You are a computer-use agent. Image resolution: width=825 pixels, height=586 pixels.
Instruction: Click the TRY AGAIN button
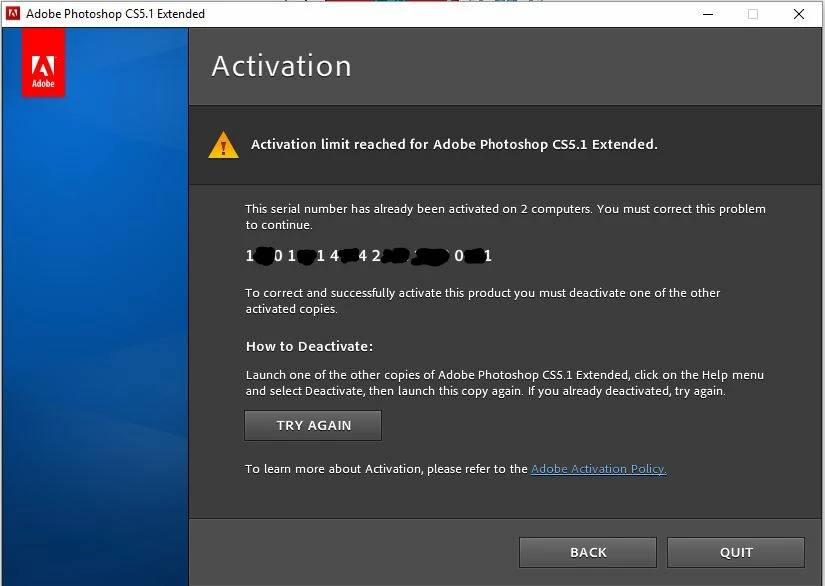point(313,425)
